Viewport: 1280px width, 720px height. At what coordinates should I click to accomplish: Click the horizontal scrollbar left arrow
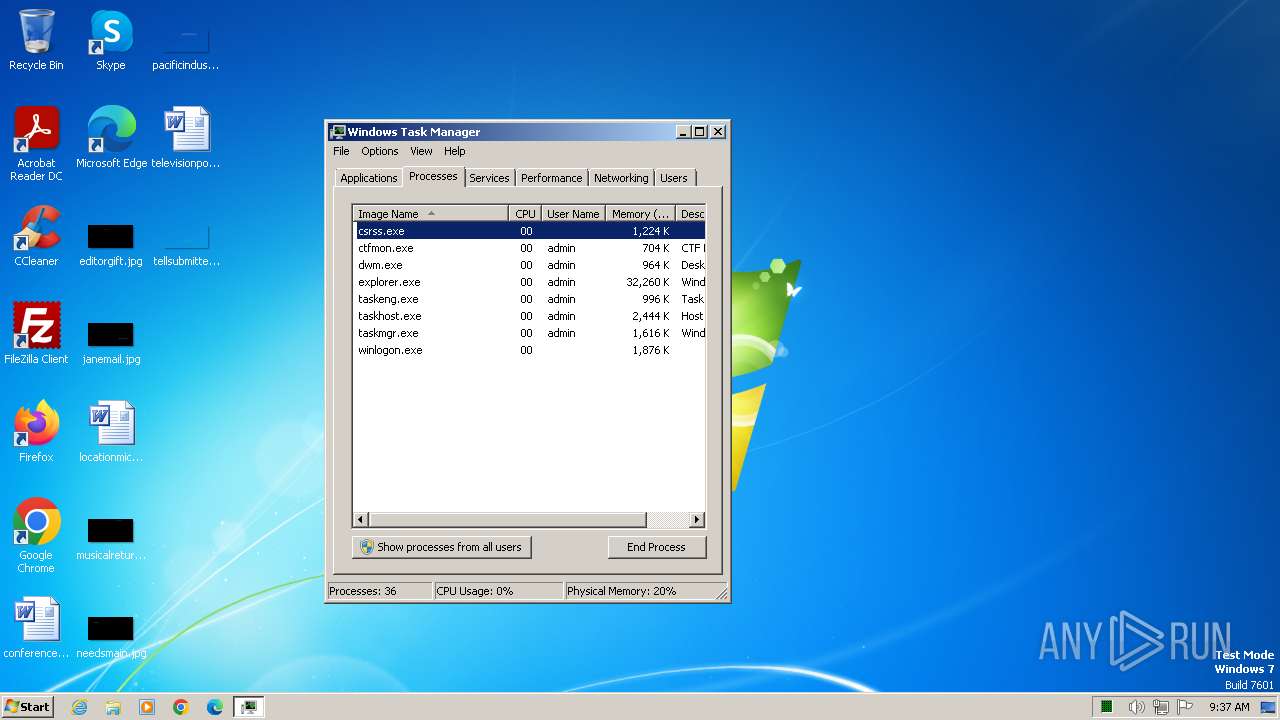(361, 520)
